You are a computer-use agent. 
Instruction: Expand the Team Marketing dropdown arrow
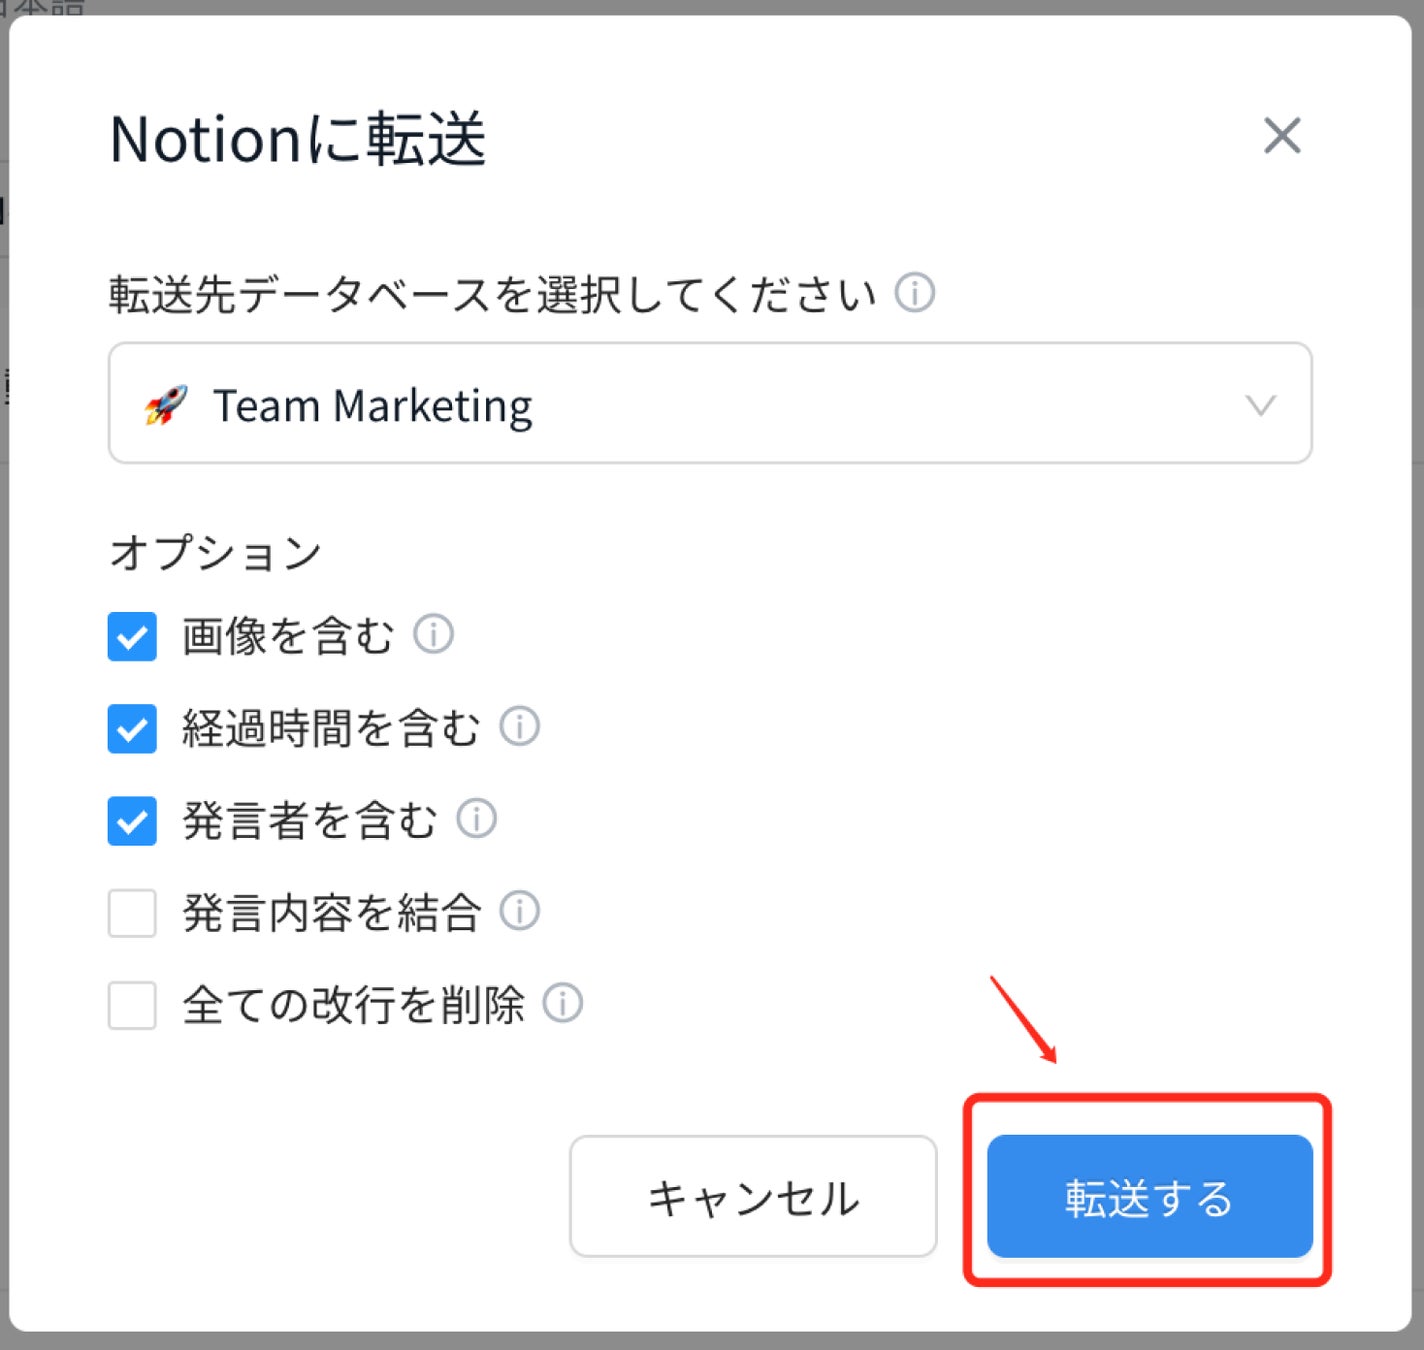point(1259,405)
